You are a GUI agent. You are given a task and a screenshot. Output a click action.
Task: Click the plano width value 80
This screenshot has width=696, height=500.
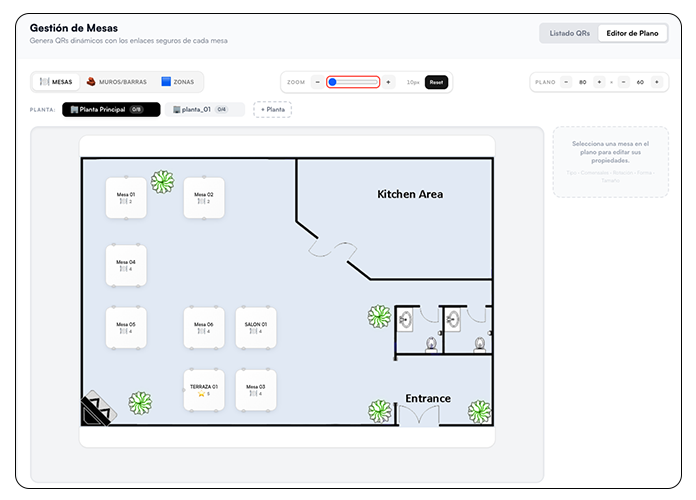point(583,82)
